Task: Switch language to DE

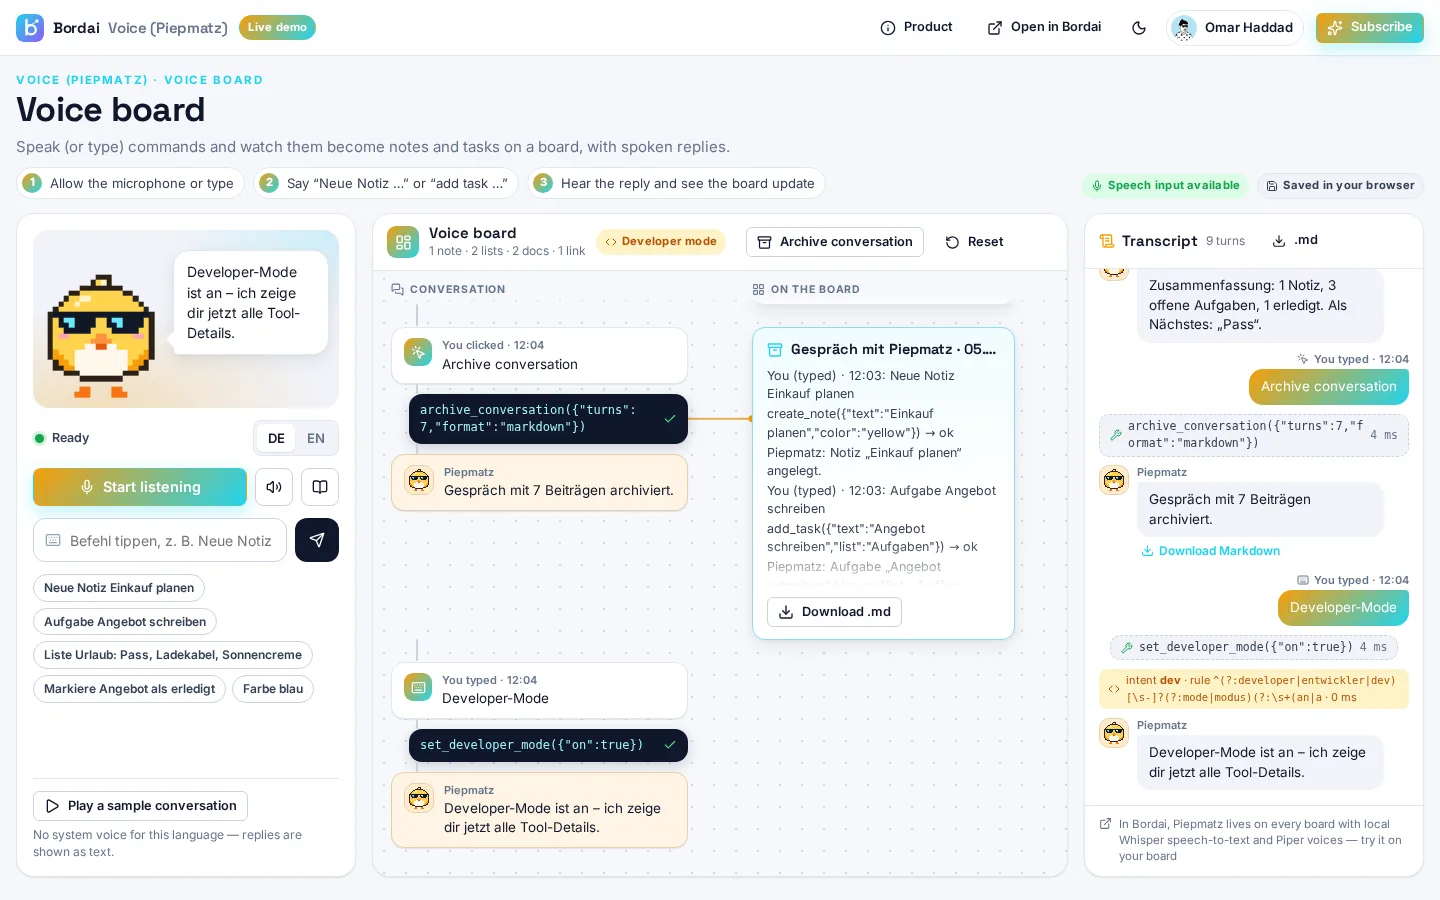Action: tap(276, 438)
